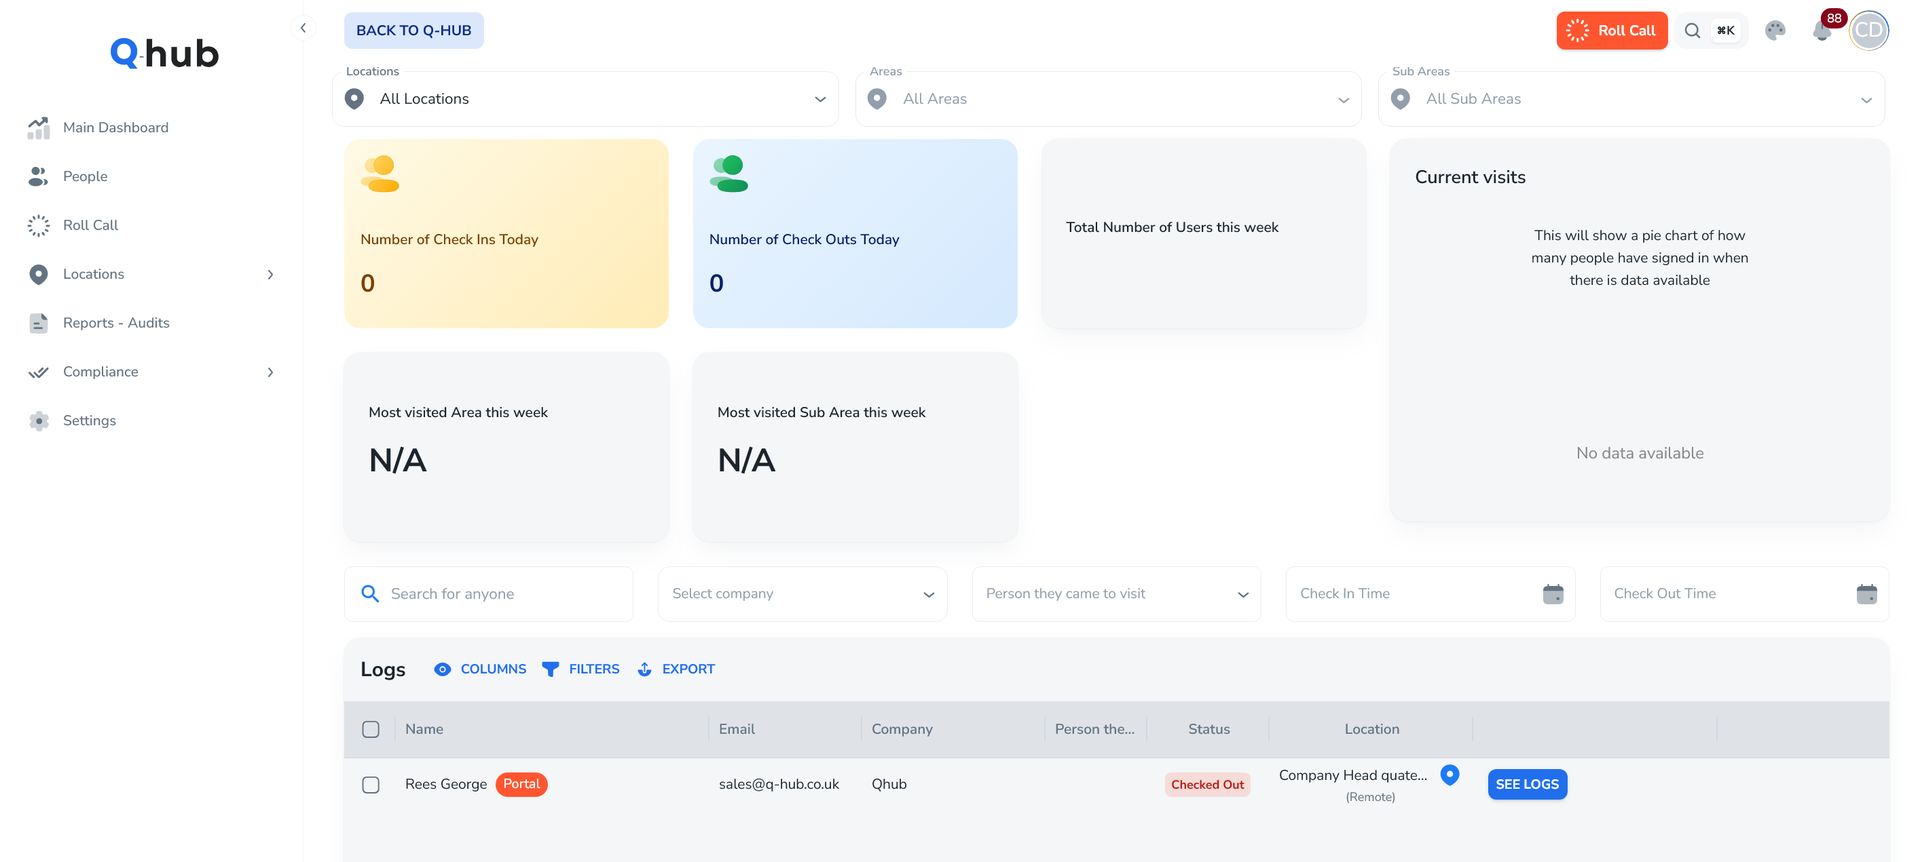Screen dimensions: 1920x862
Task: Click the pin icon in Sub Areas dropdown
Action: point(1400,99)
